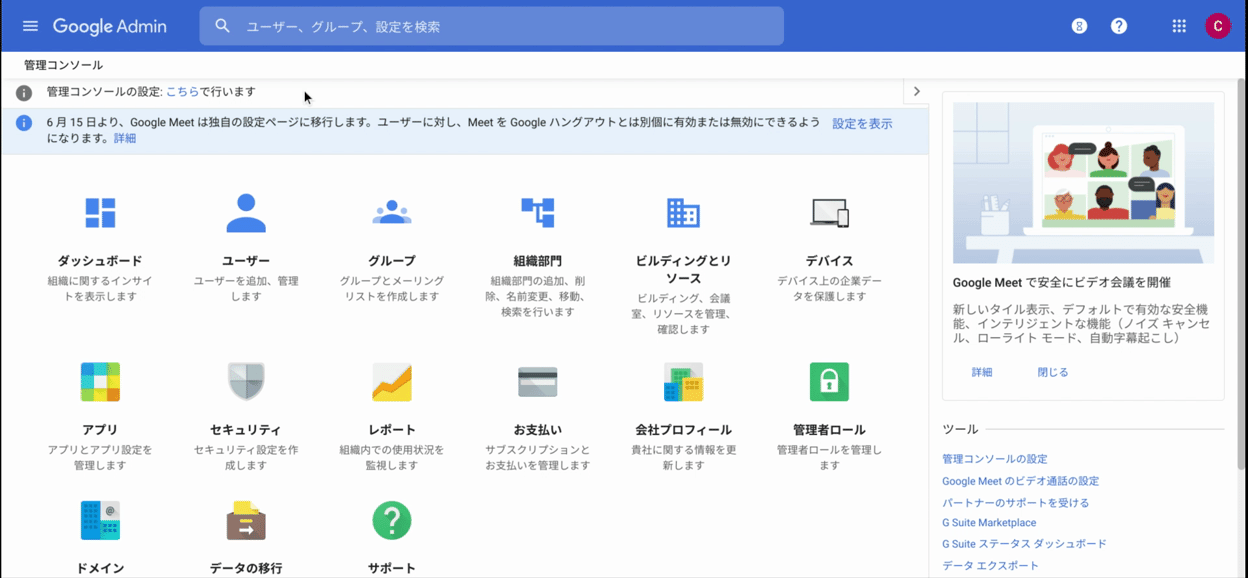Image resolution: width=1248 pixels, height=578 pixels.
Task: Open the Reports (レポート) chart icon
Action: click(x=392, y=382)
